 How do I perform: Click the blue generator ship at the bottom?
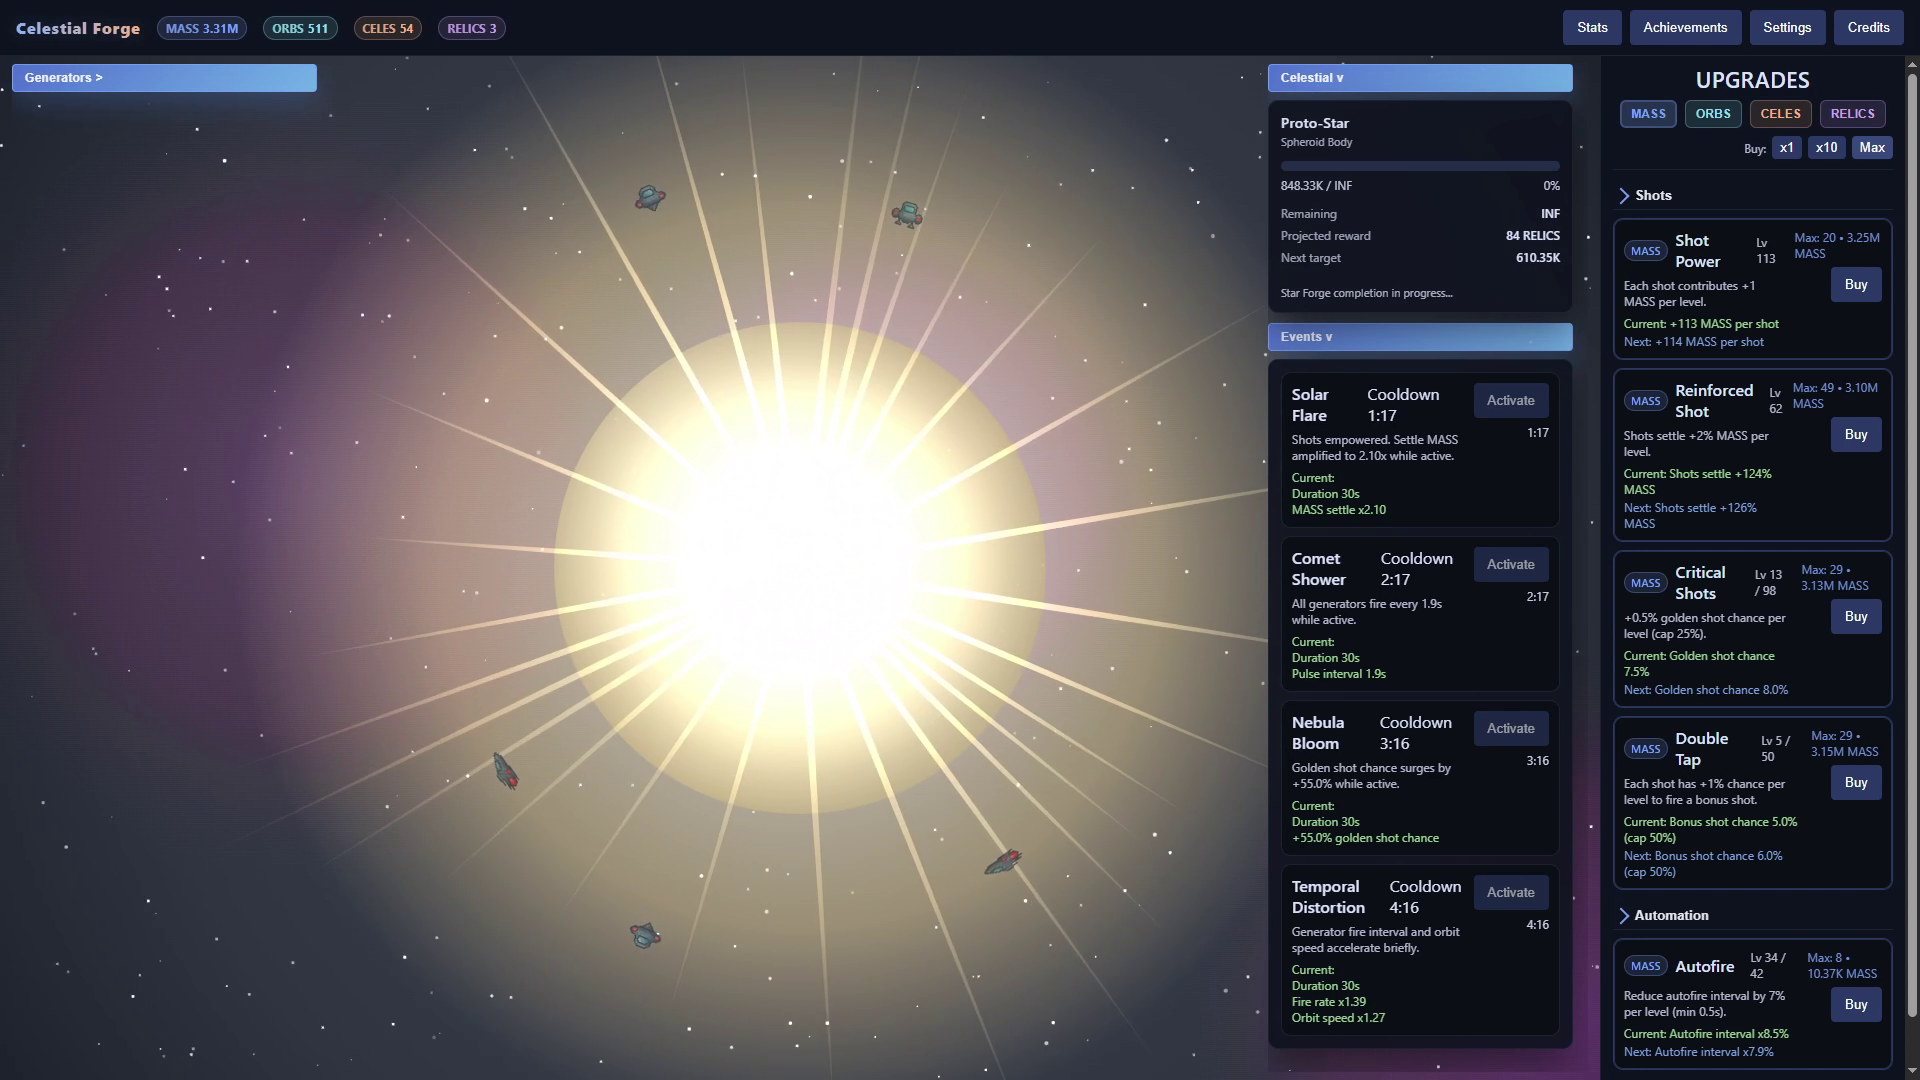pyautogui.click(x=645, y=935)
